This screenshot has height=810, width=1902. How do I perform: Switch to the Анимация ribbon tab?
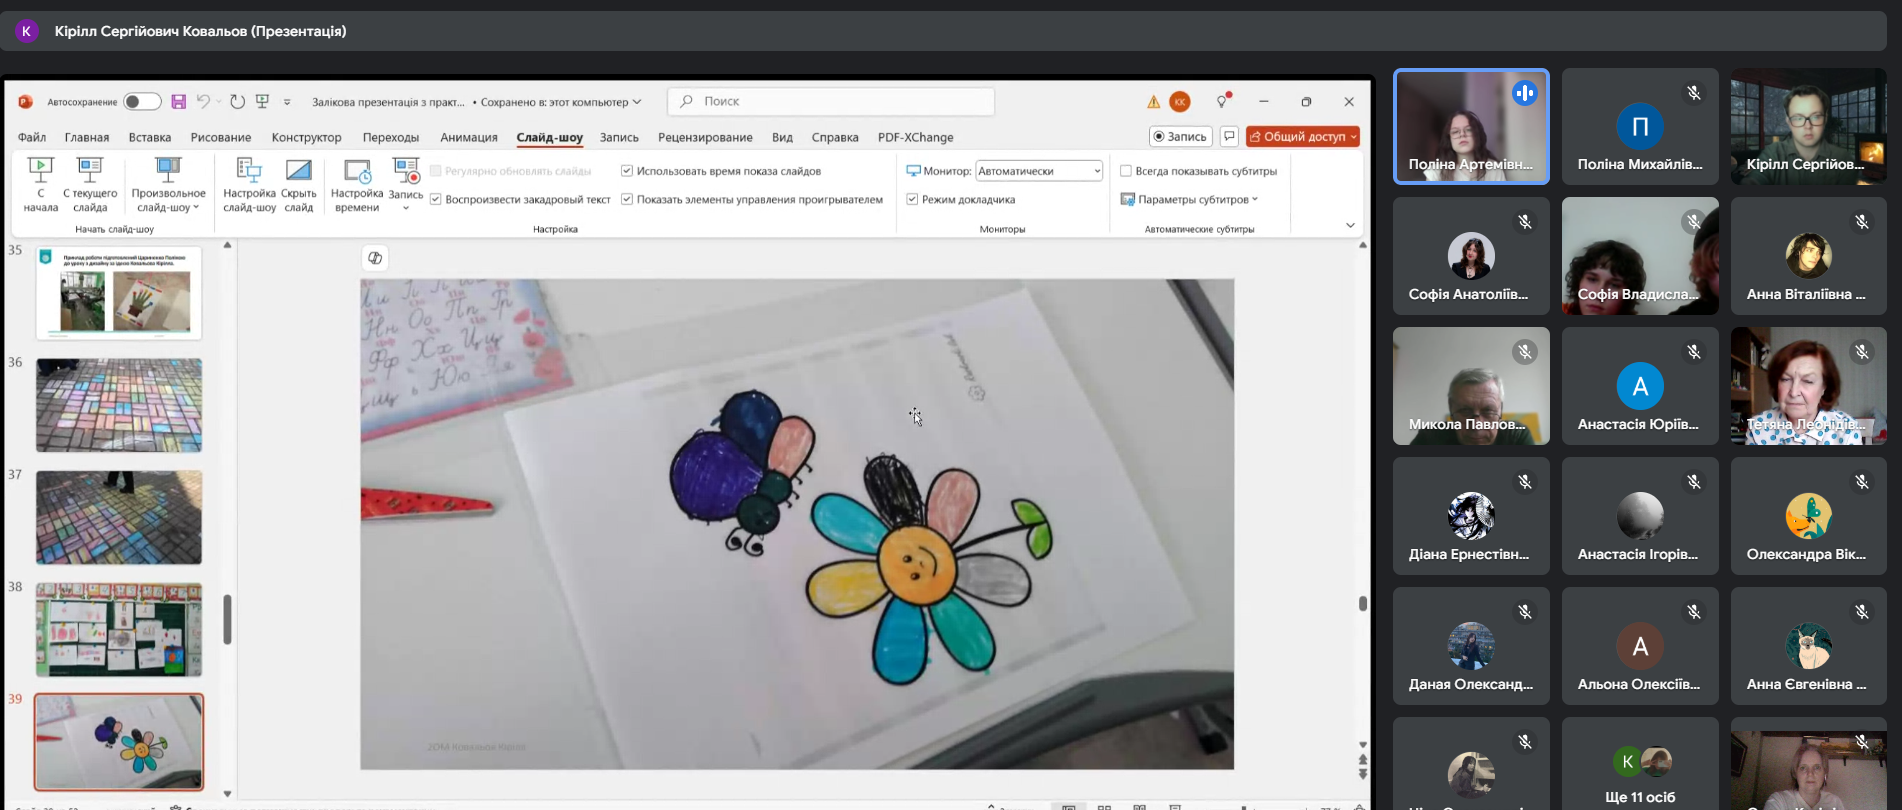click(468, 138)
